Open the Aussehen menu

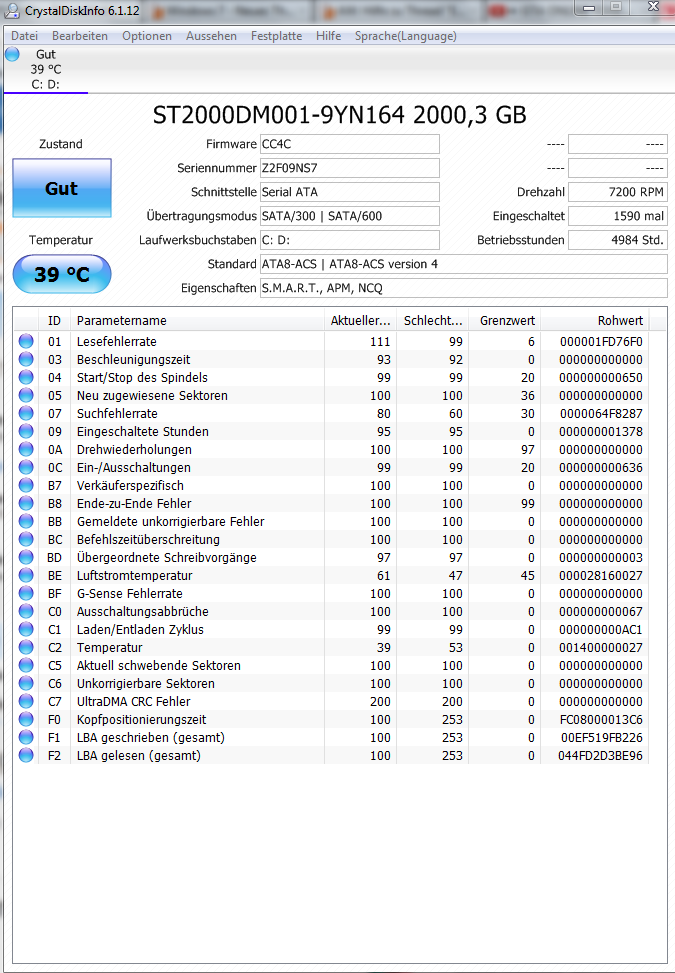pos(212,36)
